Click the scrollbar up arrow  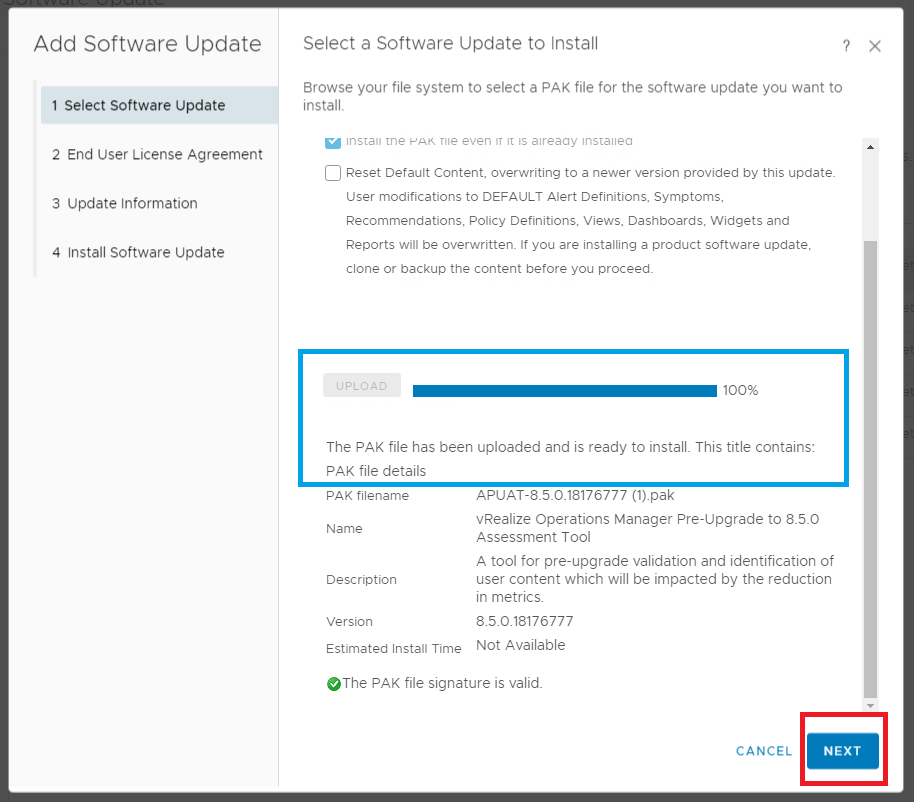[870, 147]
